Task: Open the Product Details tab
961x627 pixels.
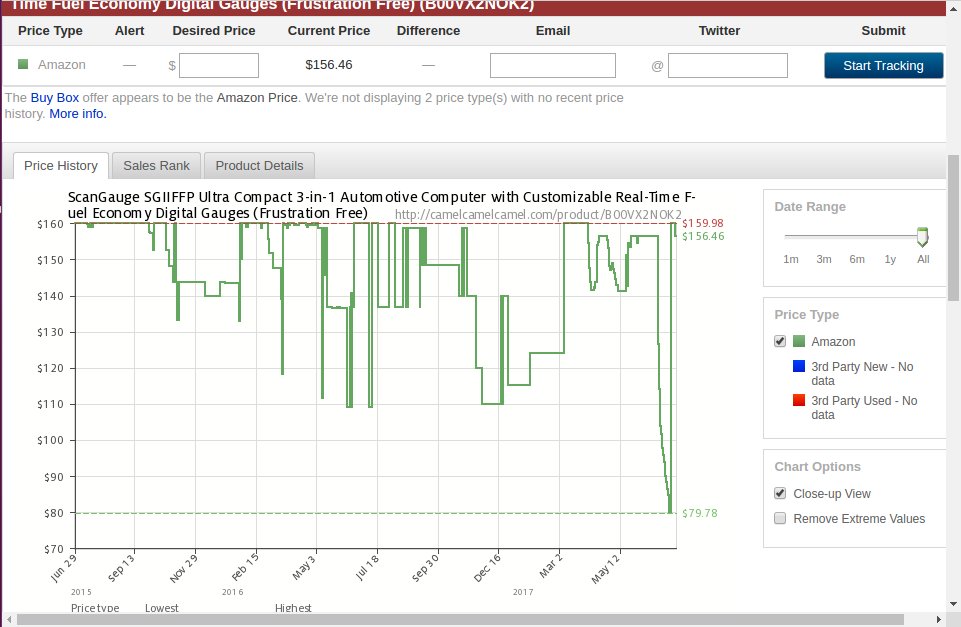Action: point(259,165)
